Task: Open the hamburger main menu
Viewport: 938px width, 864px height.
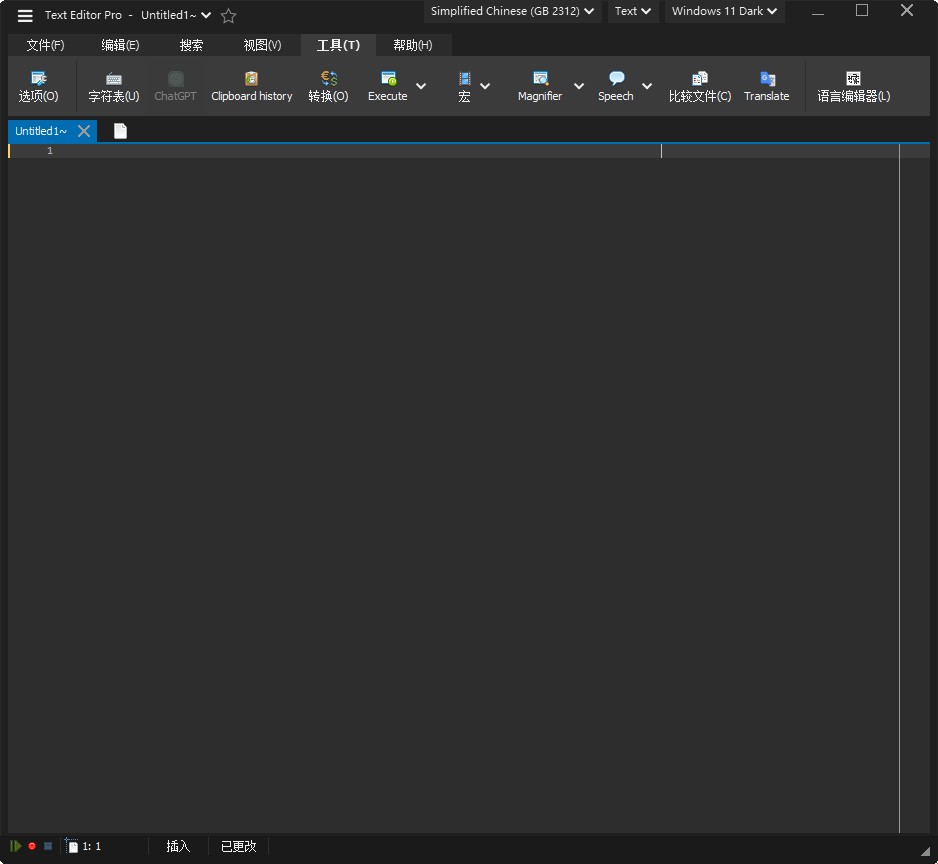Action: (x=25, y=16)
